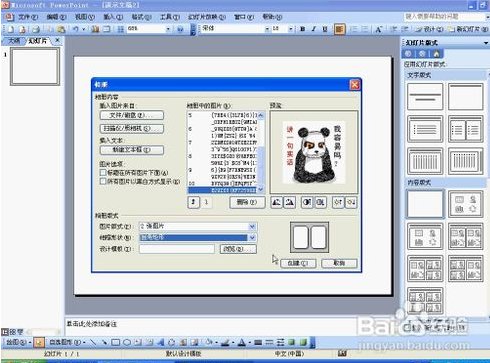Viewport: 490px width, 363px height.
Task: Open the zoom percentage dropdown
Action: click(x=168, y=29)
